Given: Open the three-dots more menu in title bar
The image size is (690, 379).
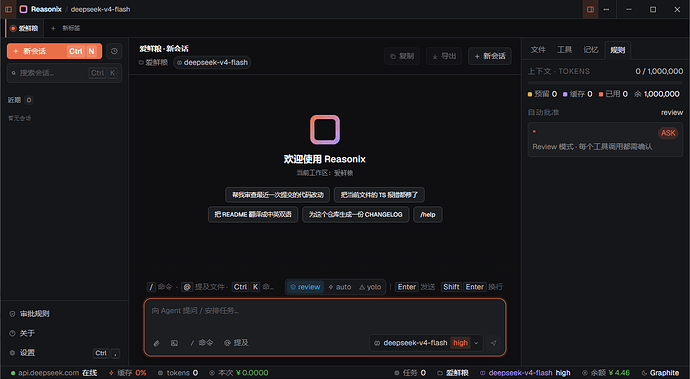Looking at the screenshot, I should click(x=606, y=9).
